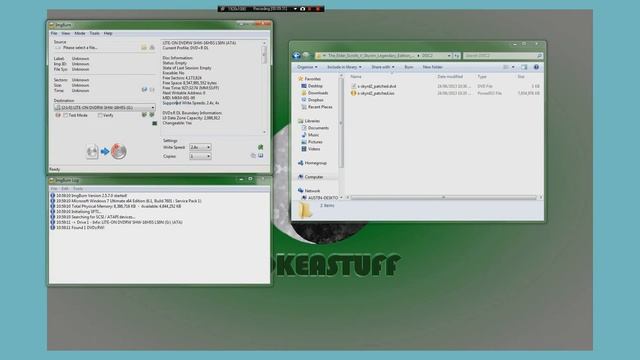Screen dimensions: 640x360
Task: Open ImgBurn File menu
Action: coord(54,33)
